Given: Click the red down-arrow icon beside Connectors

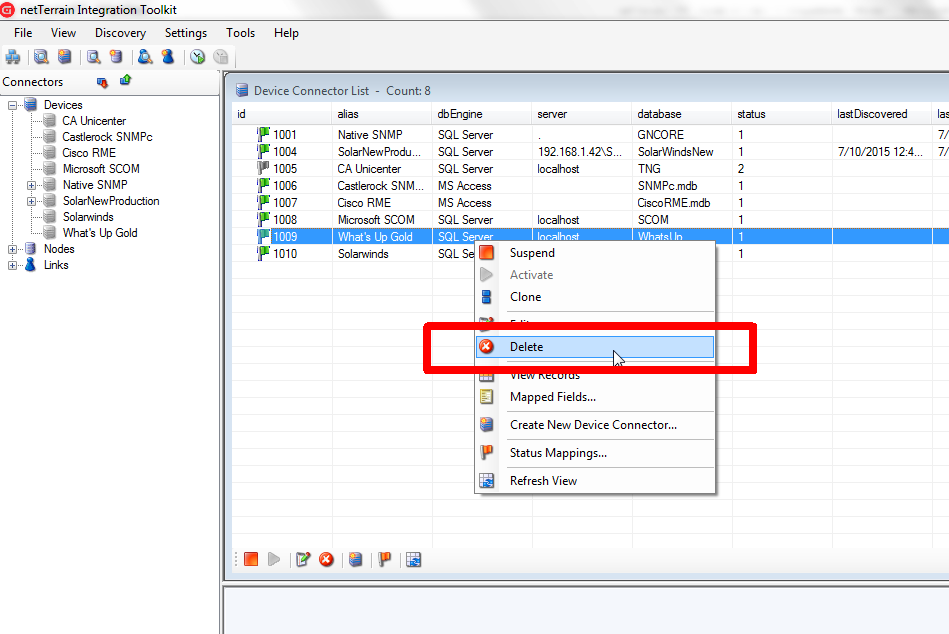Looking at the screenshot, I should [x=101, y=82].
